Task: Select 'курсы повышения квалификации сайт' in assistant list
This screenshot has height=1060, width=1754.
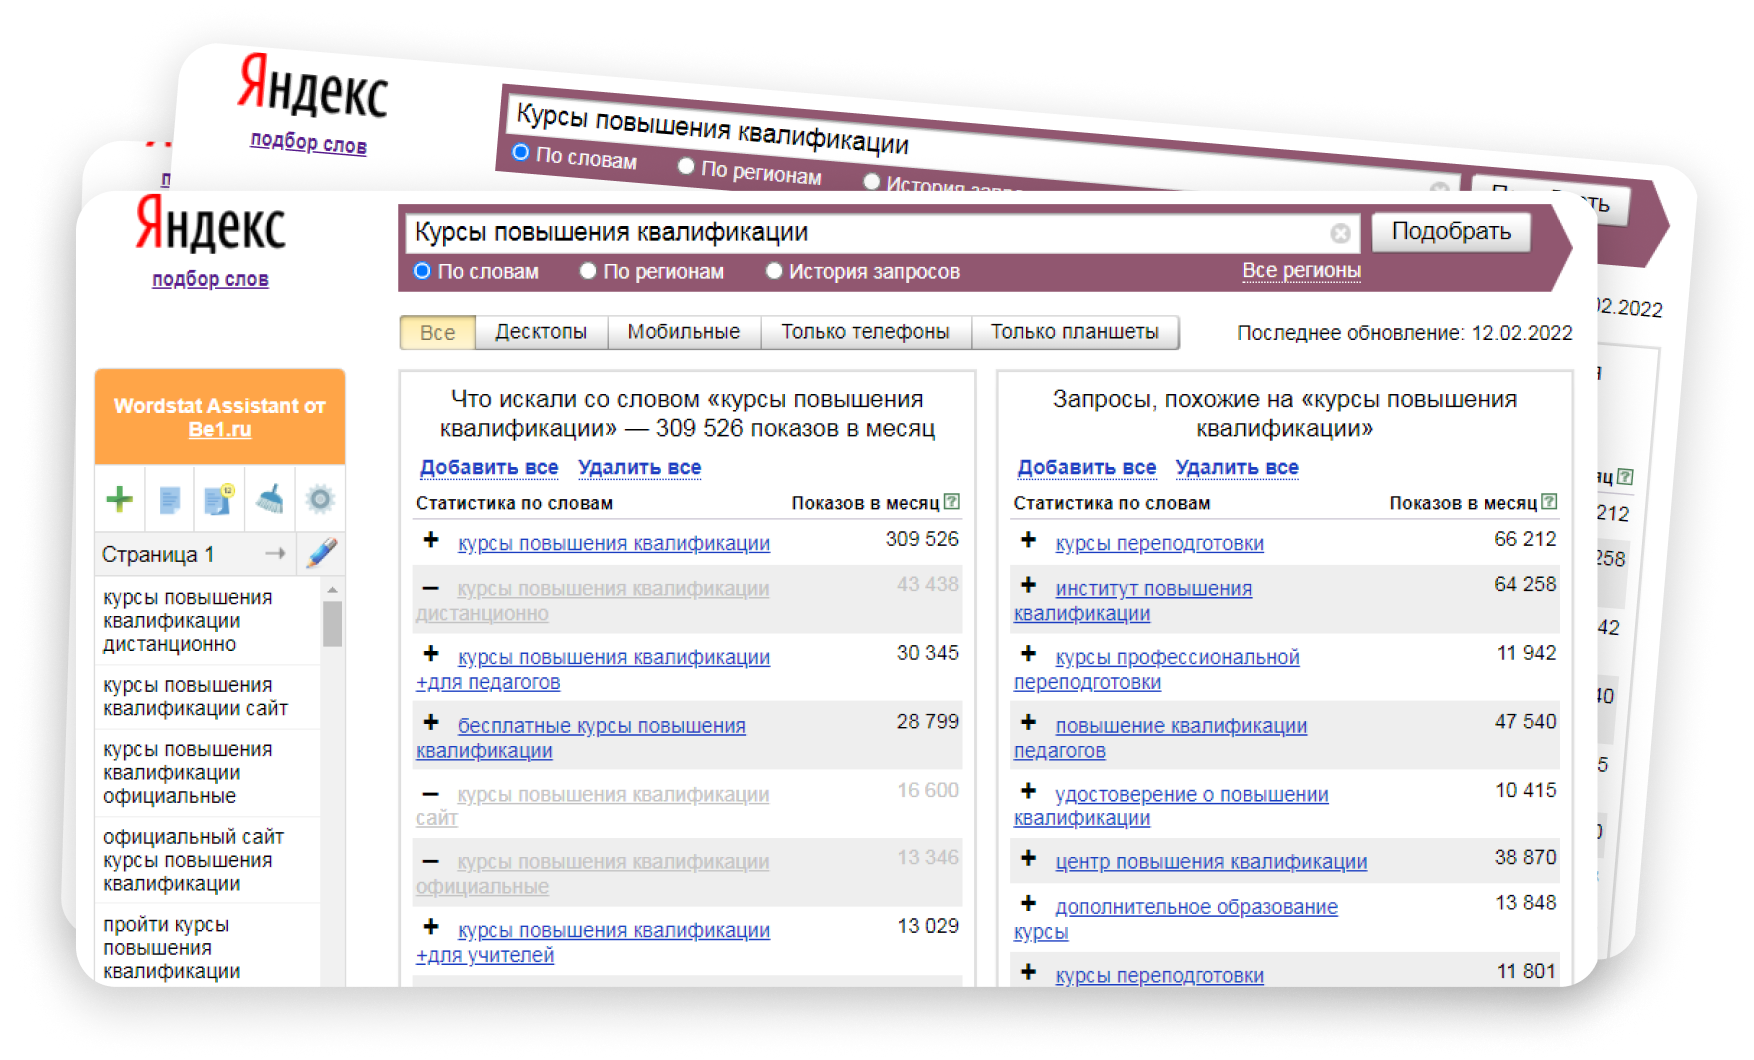Action: [207, 697]
